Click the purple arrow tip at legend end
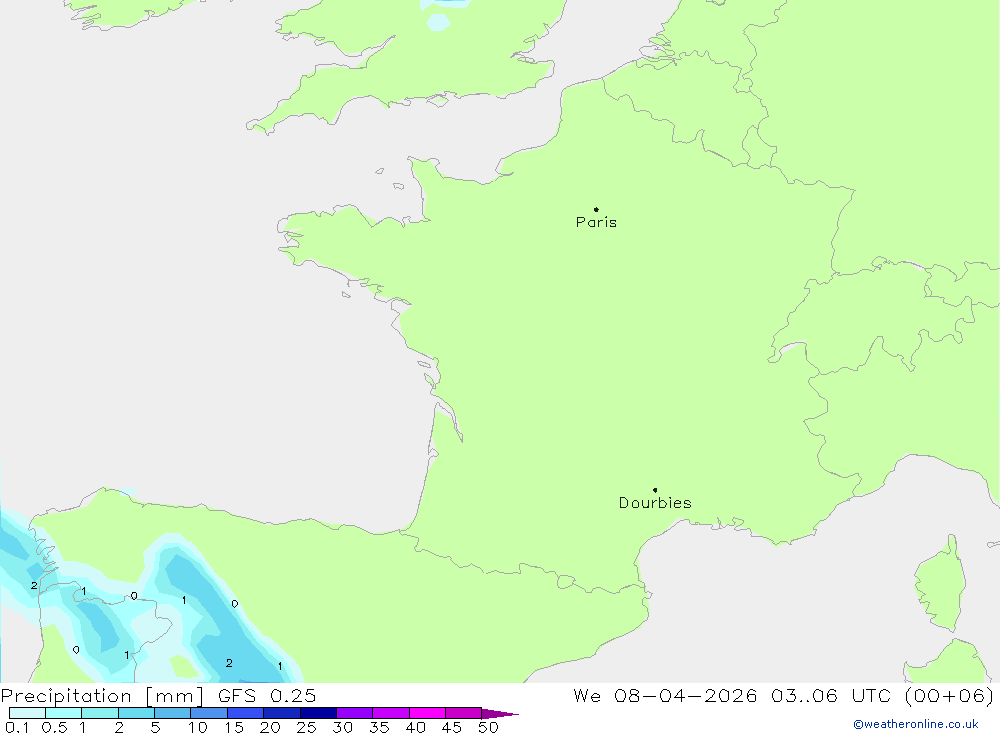Image resolution: width=1000 pixels, height=733 pixels. (x=499, y=713)
